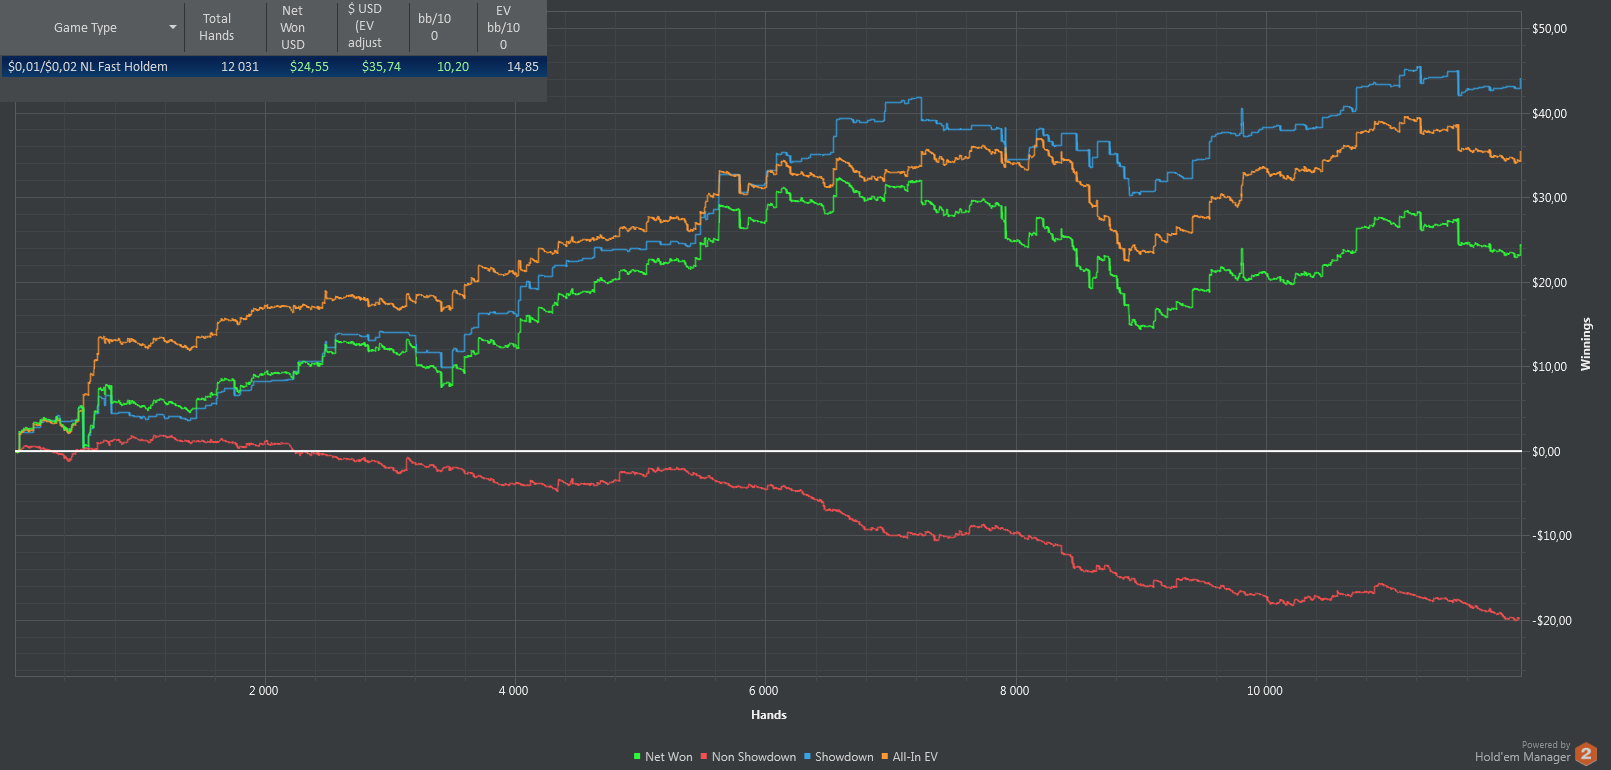1611x770 pixels.
Task: Click the $24,55 net won cell
Action: [309, 67]
